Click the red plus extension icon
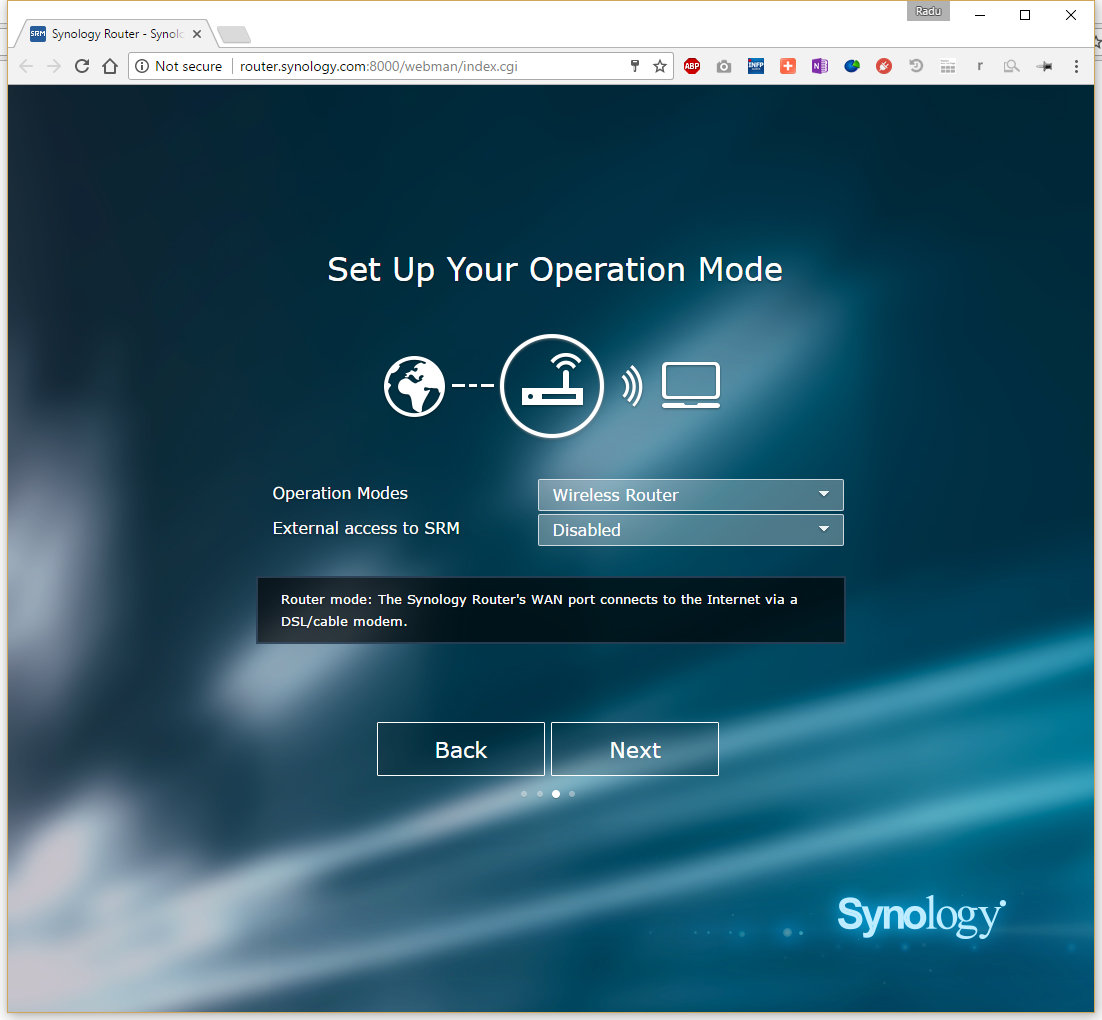Viewport: 1102px width, 1020px height. tap(788, 66)
